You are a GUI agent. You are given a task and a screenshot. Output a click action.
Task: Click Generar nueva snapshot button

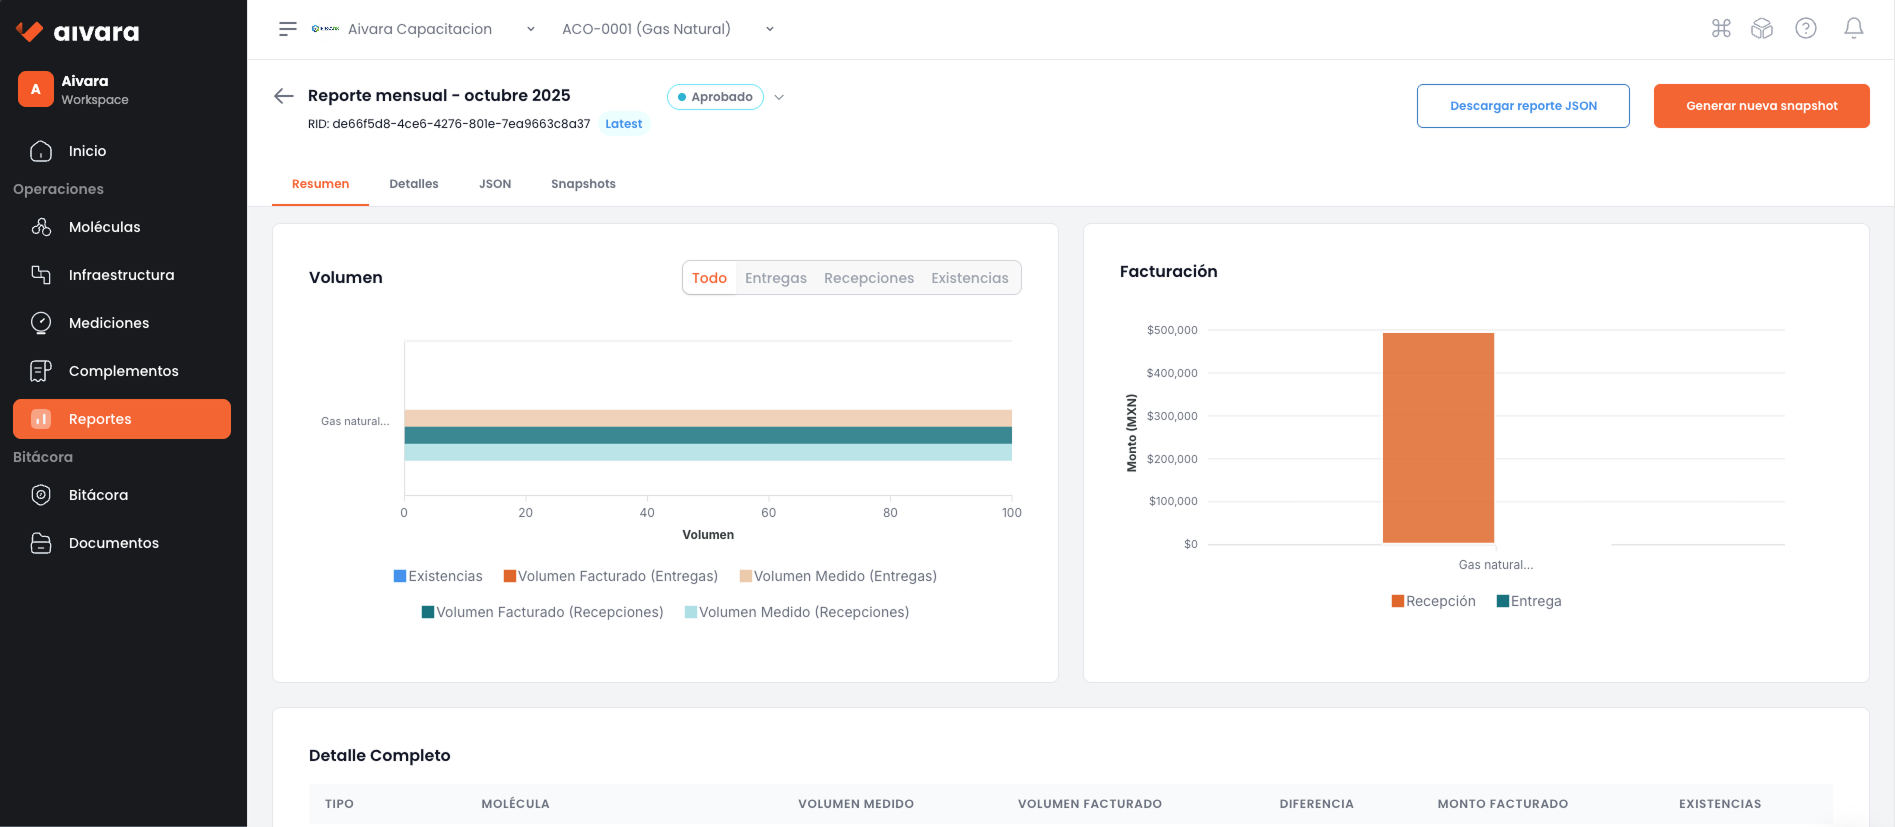pyautogui.click(x=1761, y=106)
